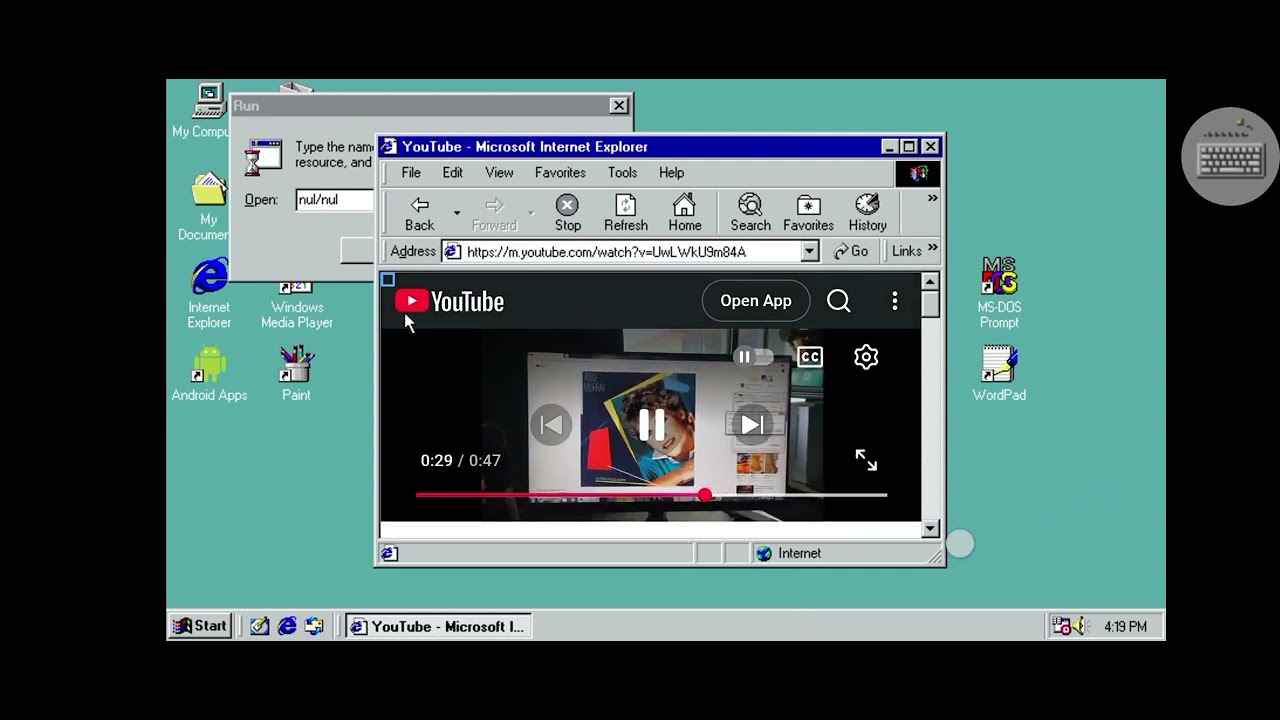The width and height of the screenshot is (1280, 720).
Task: Click the Open App button
Action: click(x=756, y=301)
